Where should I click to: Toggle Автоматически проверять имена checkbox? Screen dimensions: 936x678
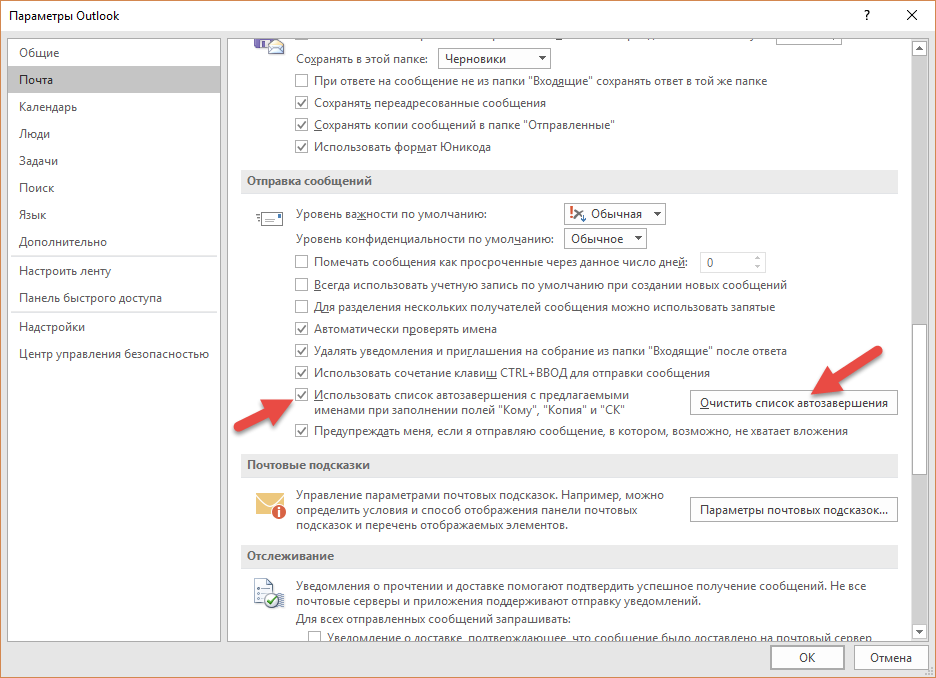click(x=301, y=329)
